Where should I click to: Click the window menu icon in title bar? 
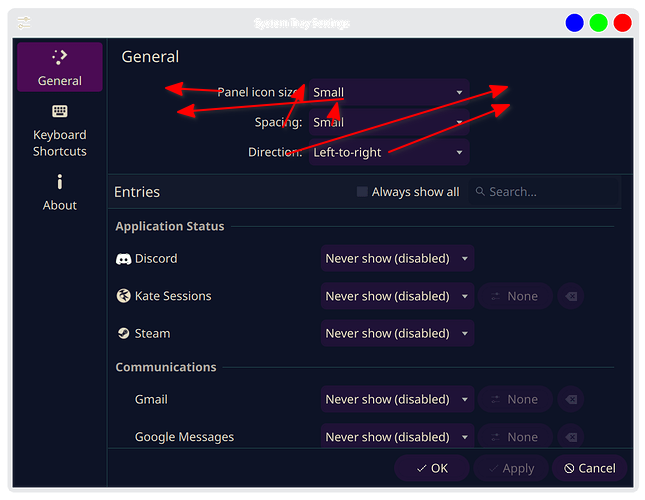point(24,23)
